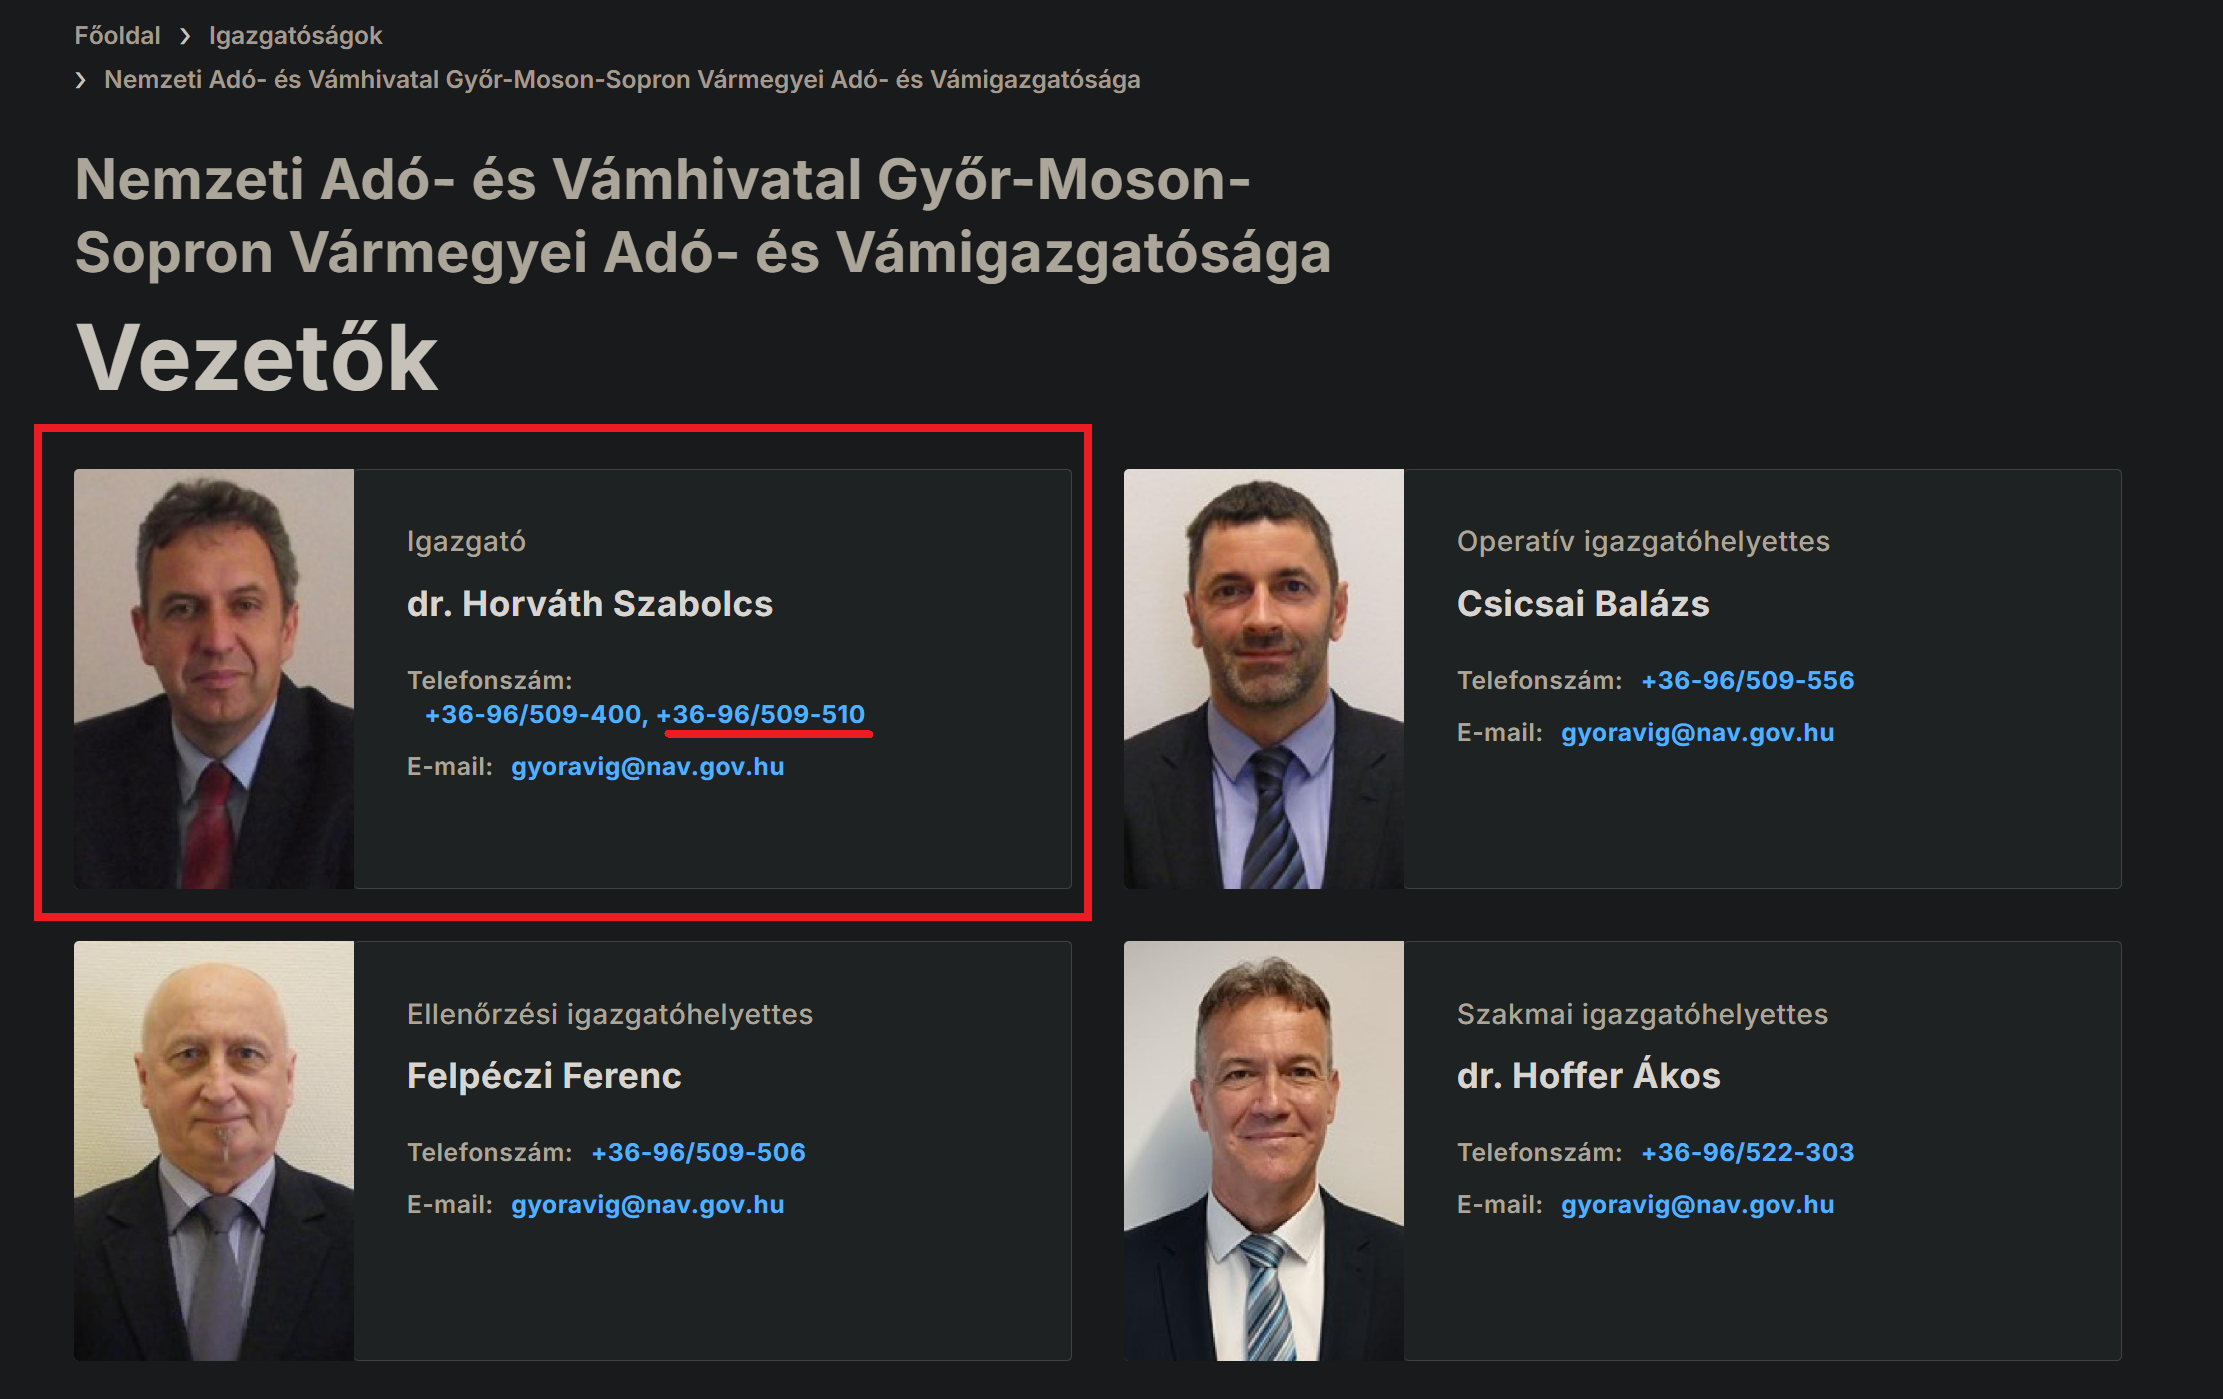The height and width of the screenshot is (1399, 2223).
Task: Open the Főoldal breadcrumb link
Action: click(117, 36)
